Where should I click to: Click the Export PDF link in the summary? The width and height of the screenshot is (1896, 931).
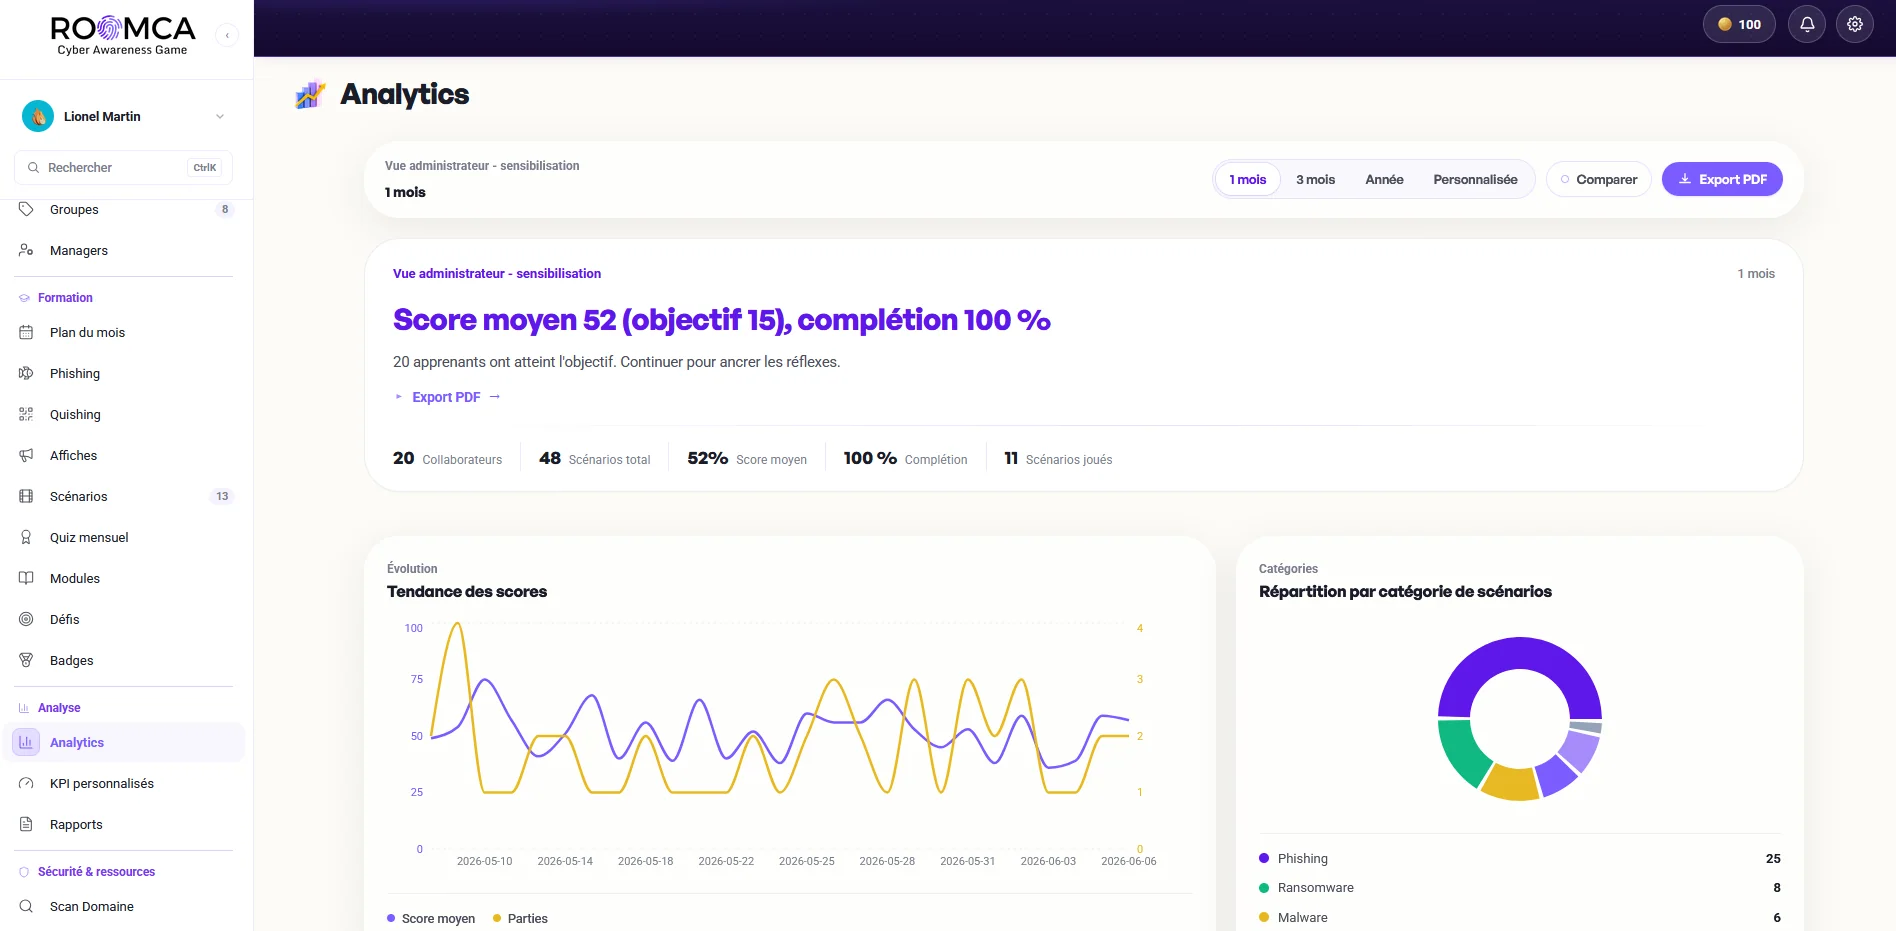447,397
